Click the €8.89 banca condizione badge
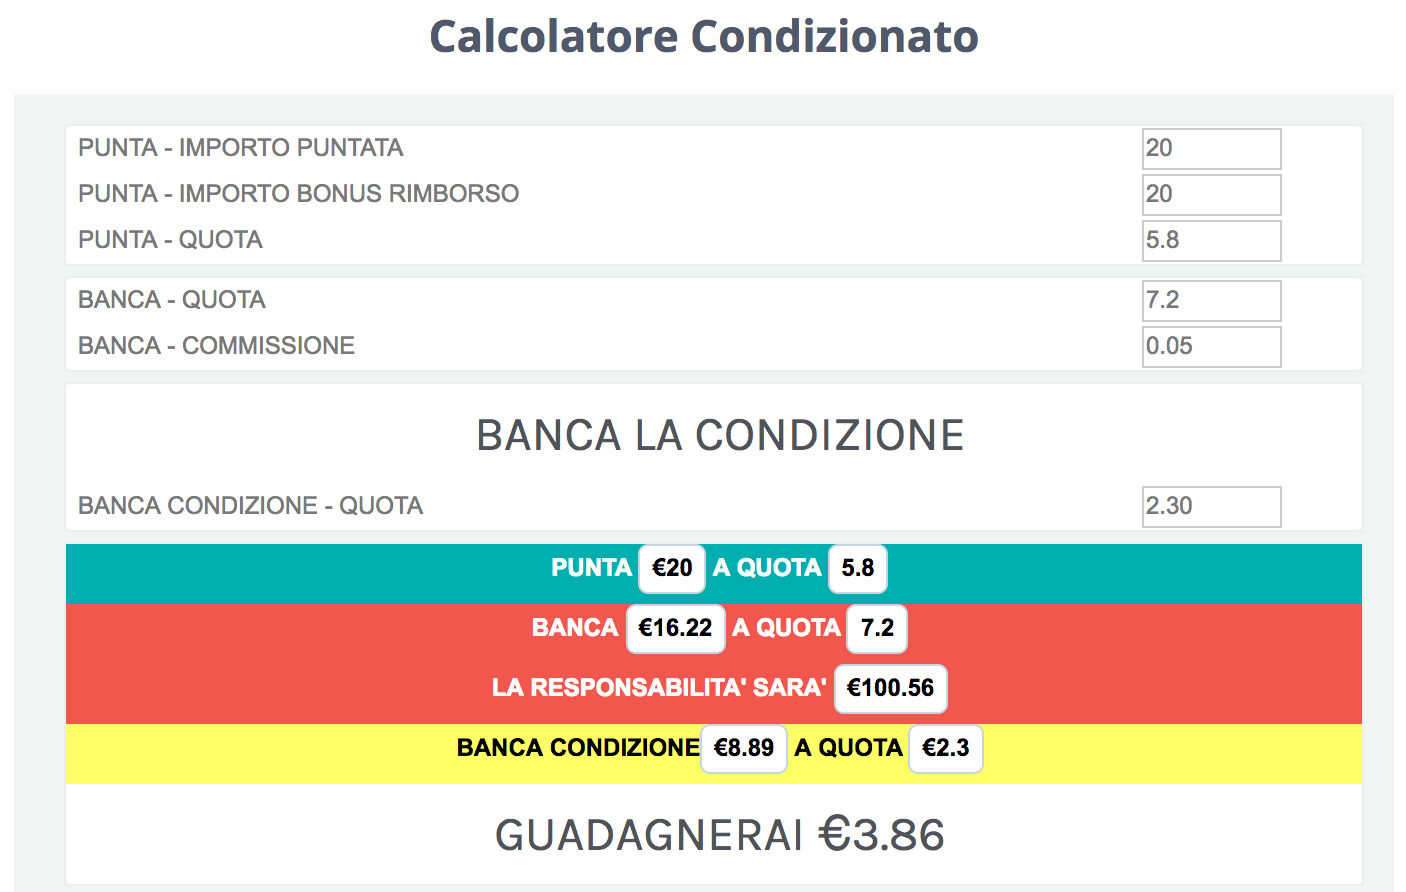Image resolution: width=1406 pixels, height=892 pixels. pos(744,748)
